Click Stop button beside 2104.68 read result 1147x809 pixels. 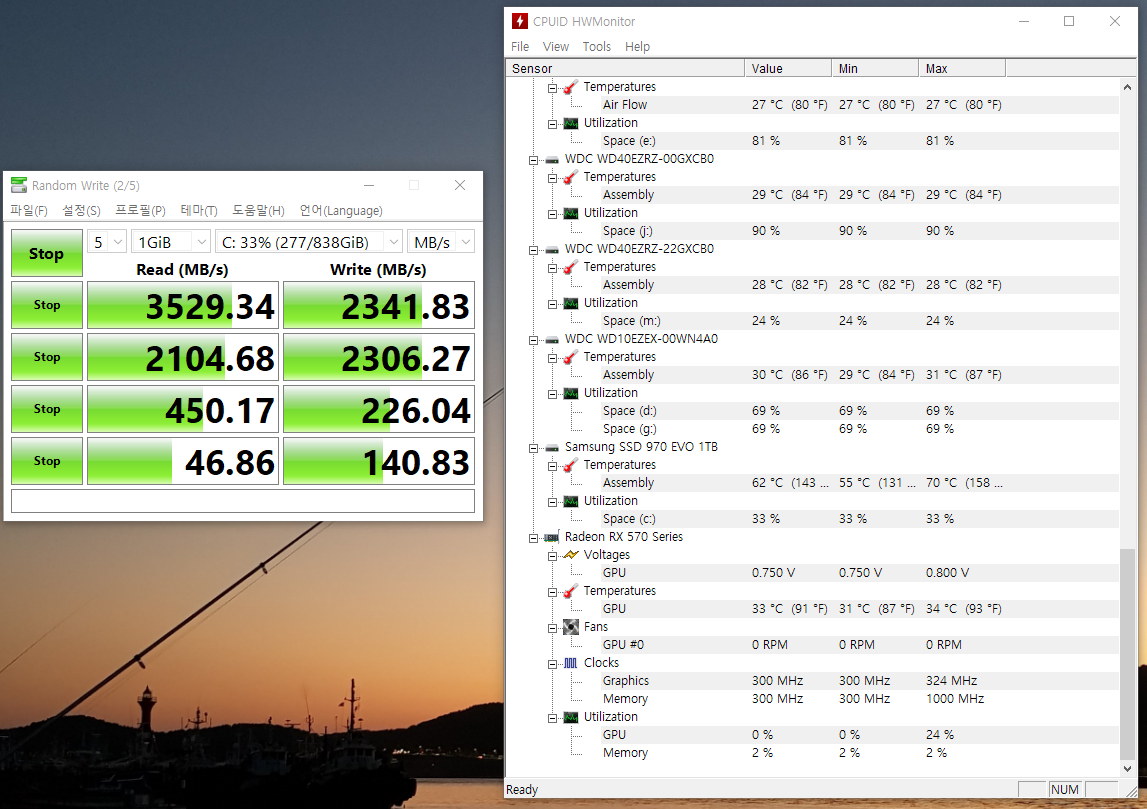tap(47, 357)
